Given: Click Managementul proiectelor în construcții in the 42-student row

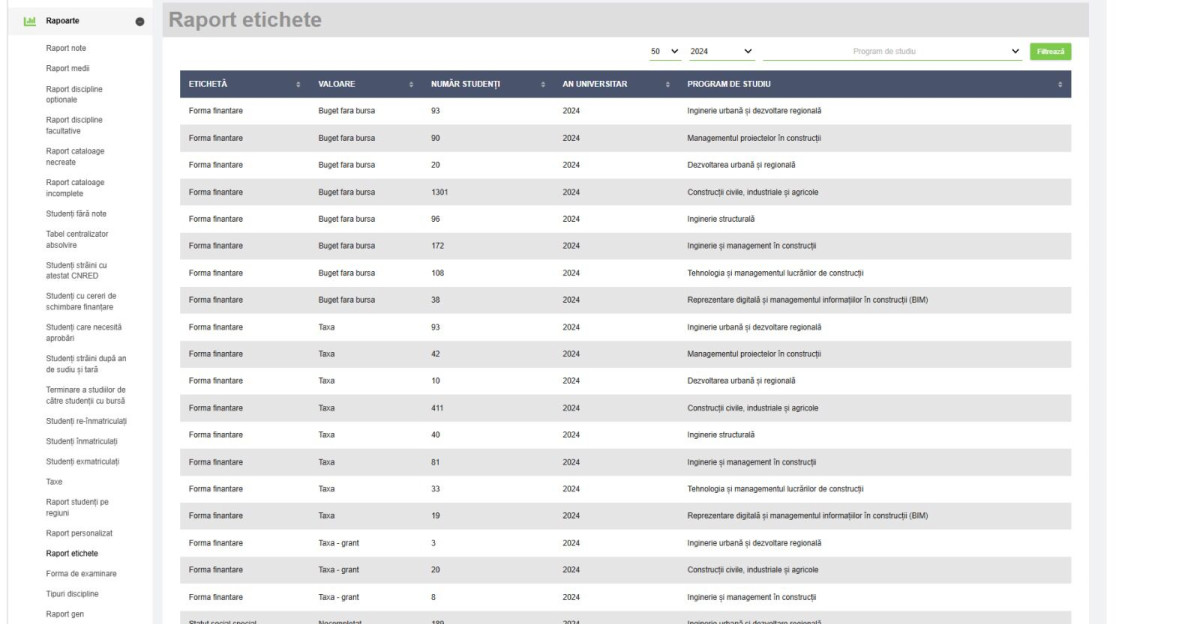Looking at the screenshot, I should click(x=754, y=354).
